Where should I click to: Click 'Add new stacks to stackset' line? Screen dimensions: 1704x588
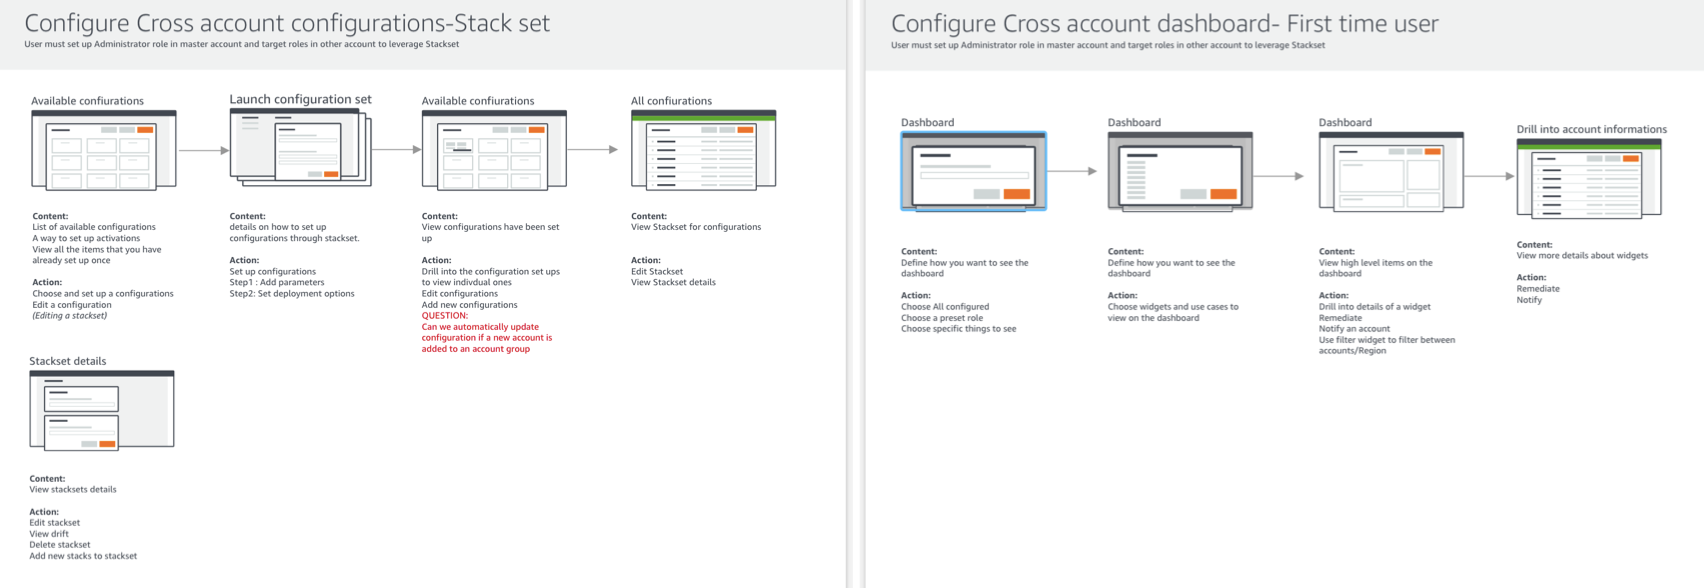(x=83, y=556)
